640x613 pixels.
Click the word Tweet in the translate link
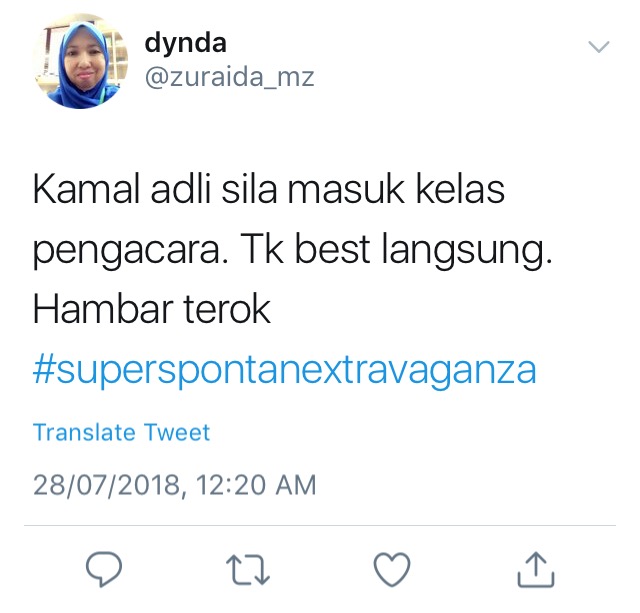click(x=177, y=432)
